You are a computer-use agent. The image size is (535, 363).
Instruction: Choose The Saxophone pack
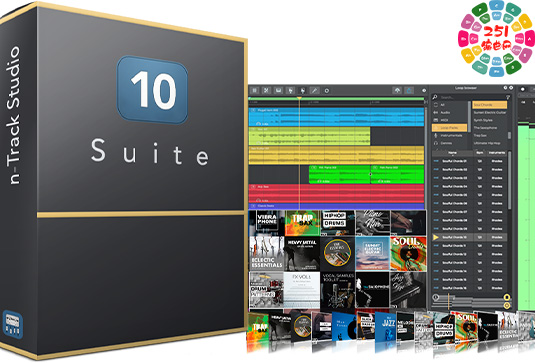[x=490, y=128]
